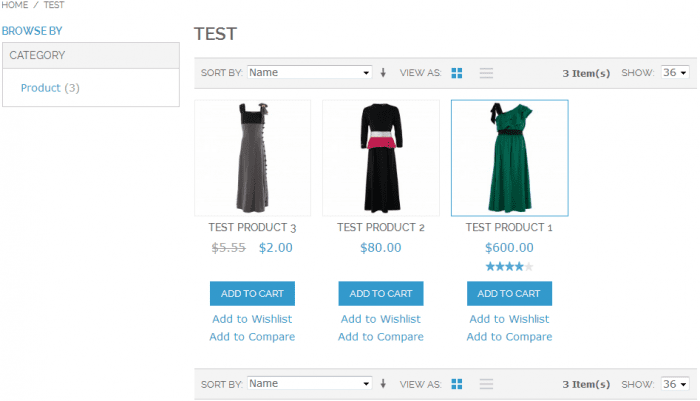This screenshot has width=700, height=401.
Task: Reverse sort order using bottom toolbar arrow
Action: [x=382, y=384]
